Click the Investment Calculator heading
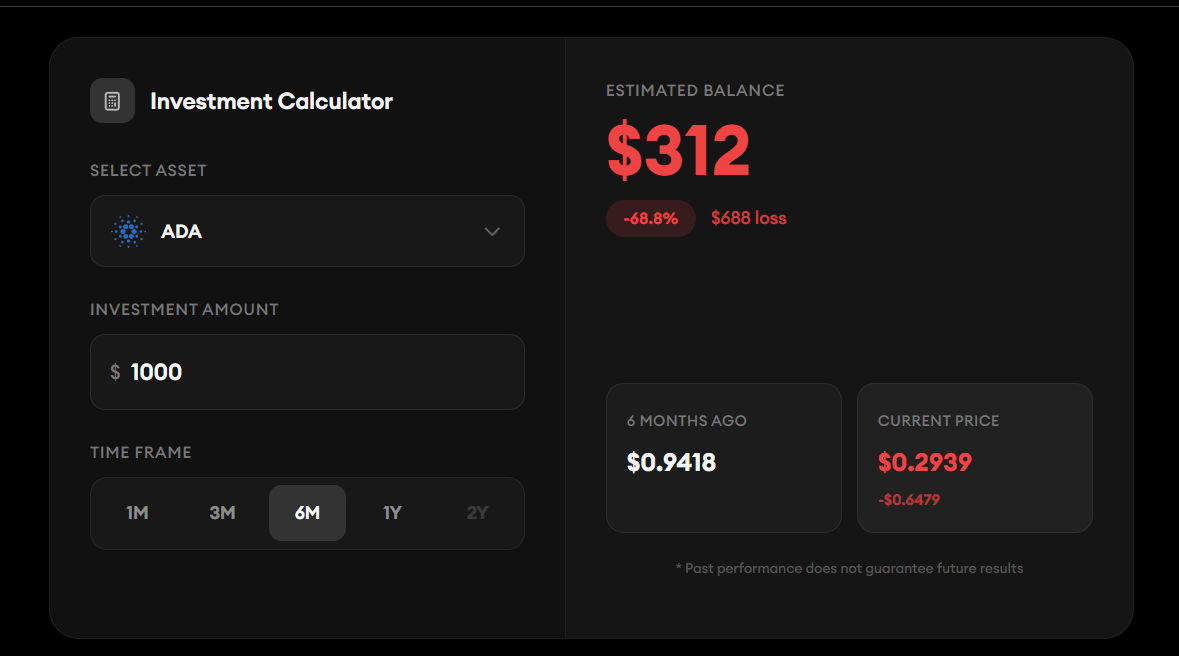This screenshot has width=1179, height=656. [x=271, y=101]
